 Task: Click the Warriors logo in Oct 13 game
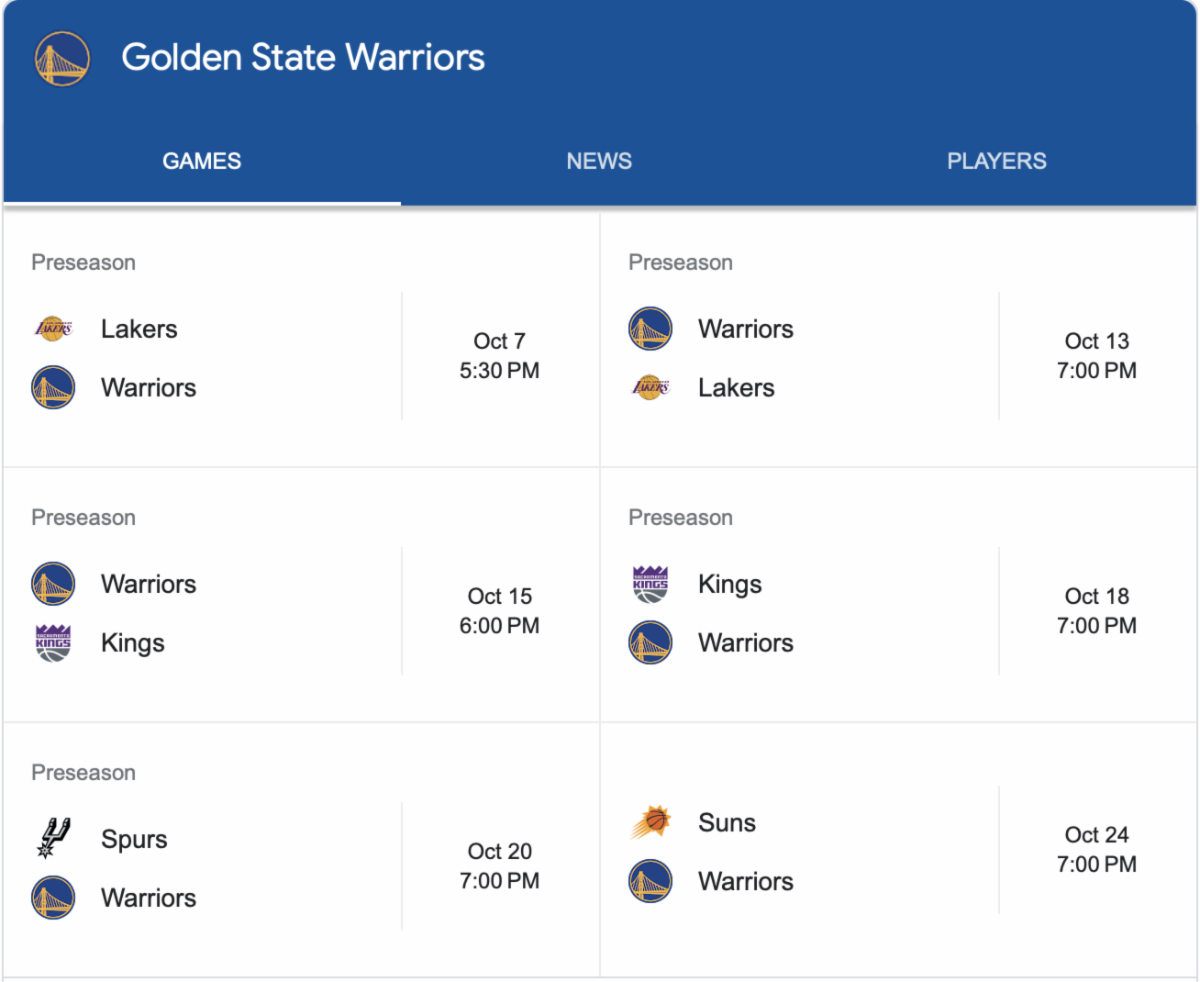point(650,329)
